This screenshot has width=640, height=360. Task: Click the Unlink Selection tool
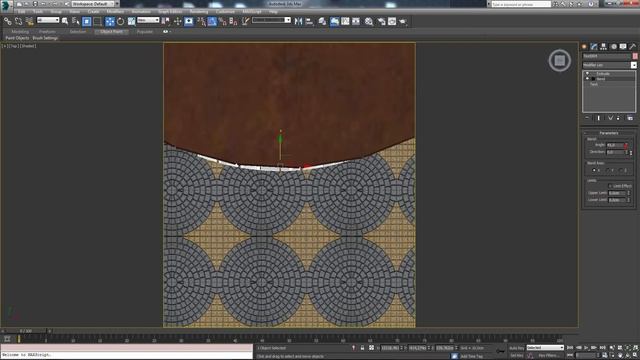point(18,21)
